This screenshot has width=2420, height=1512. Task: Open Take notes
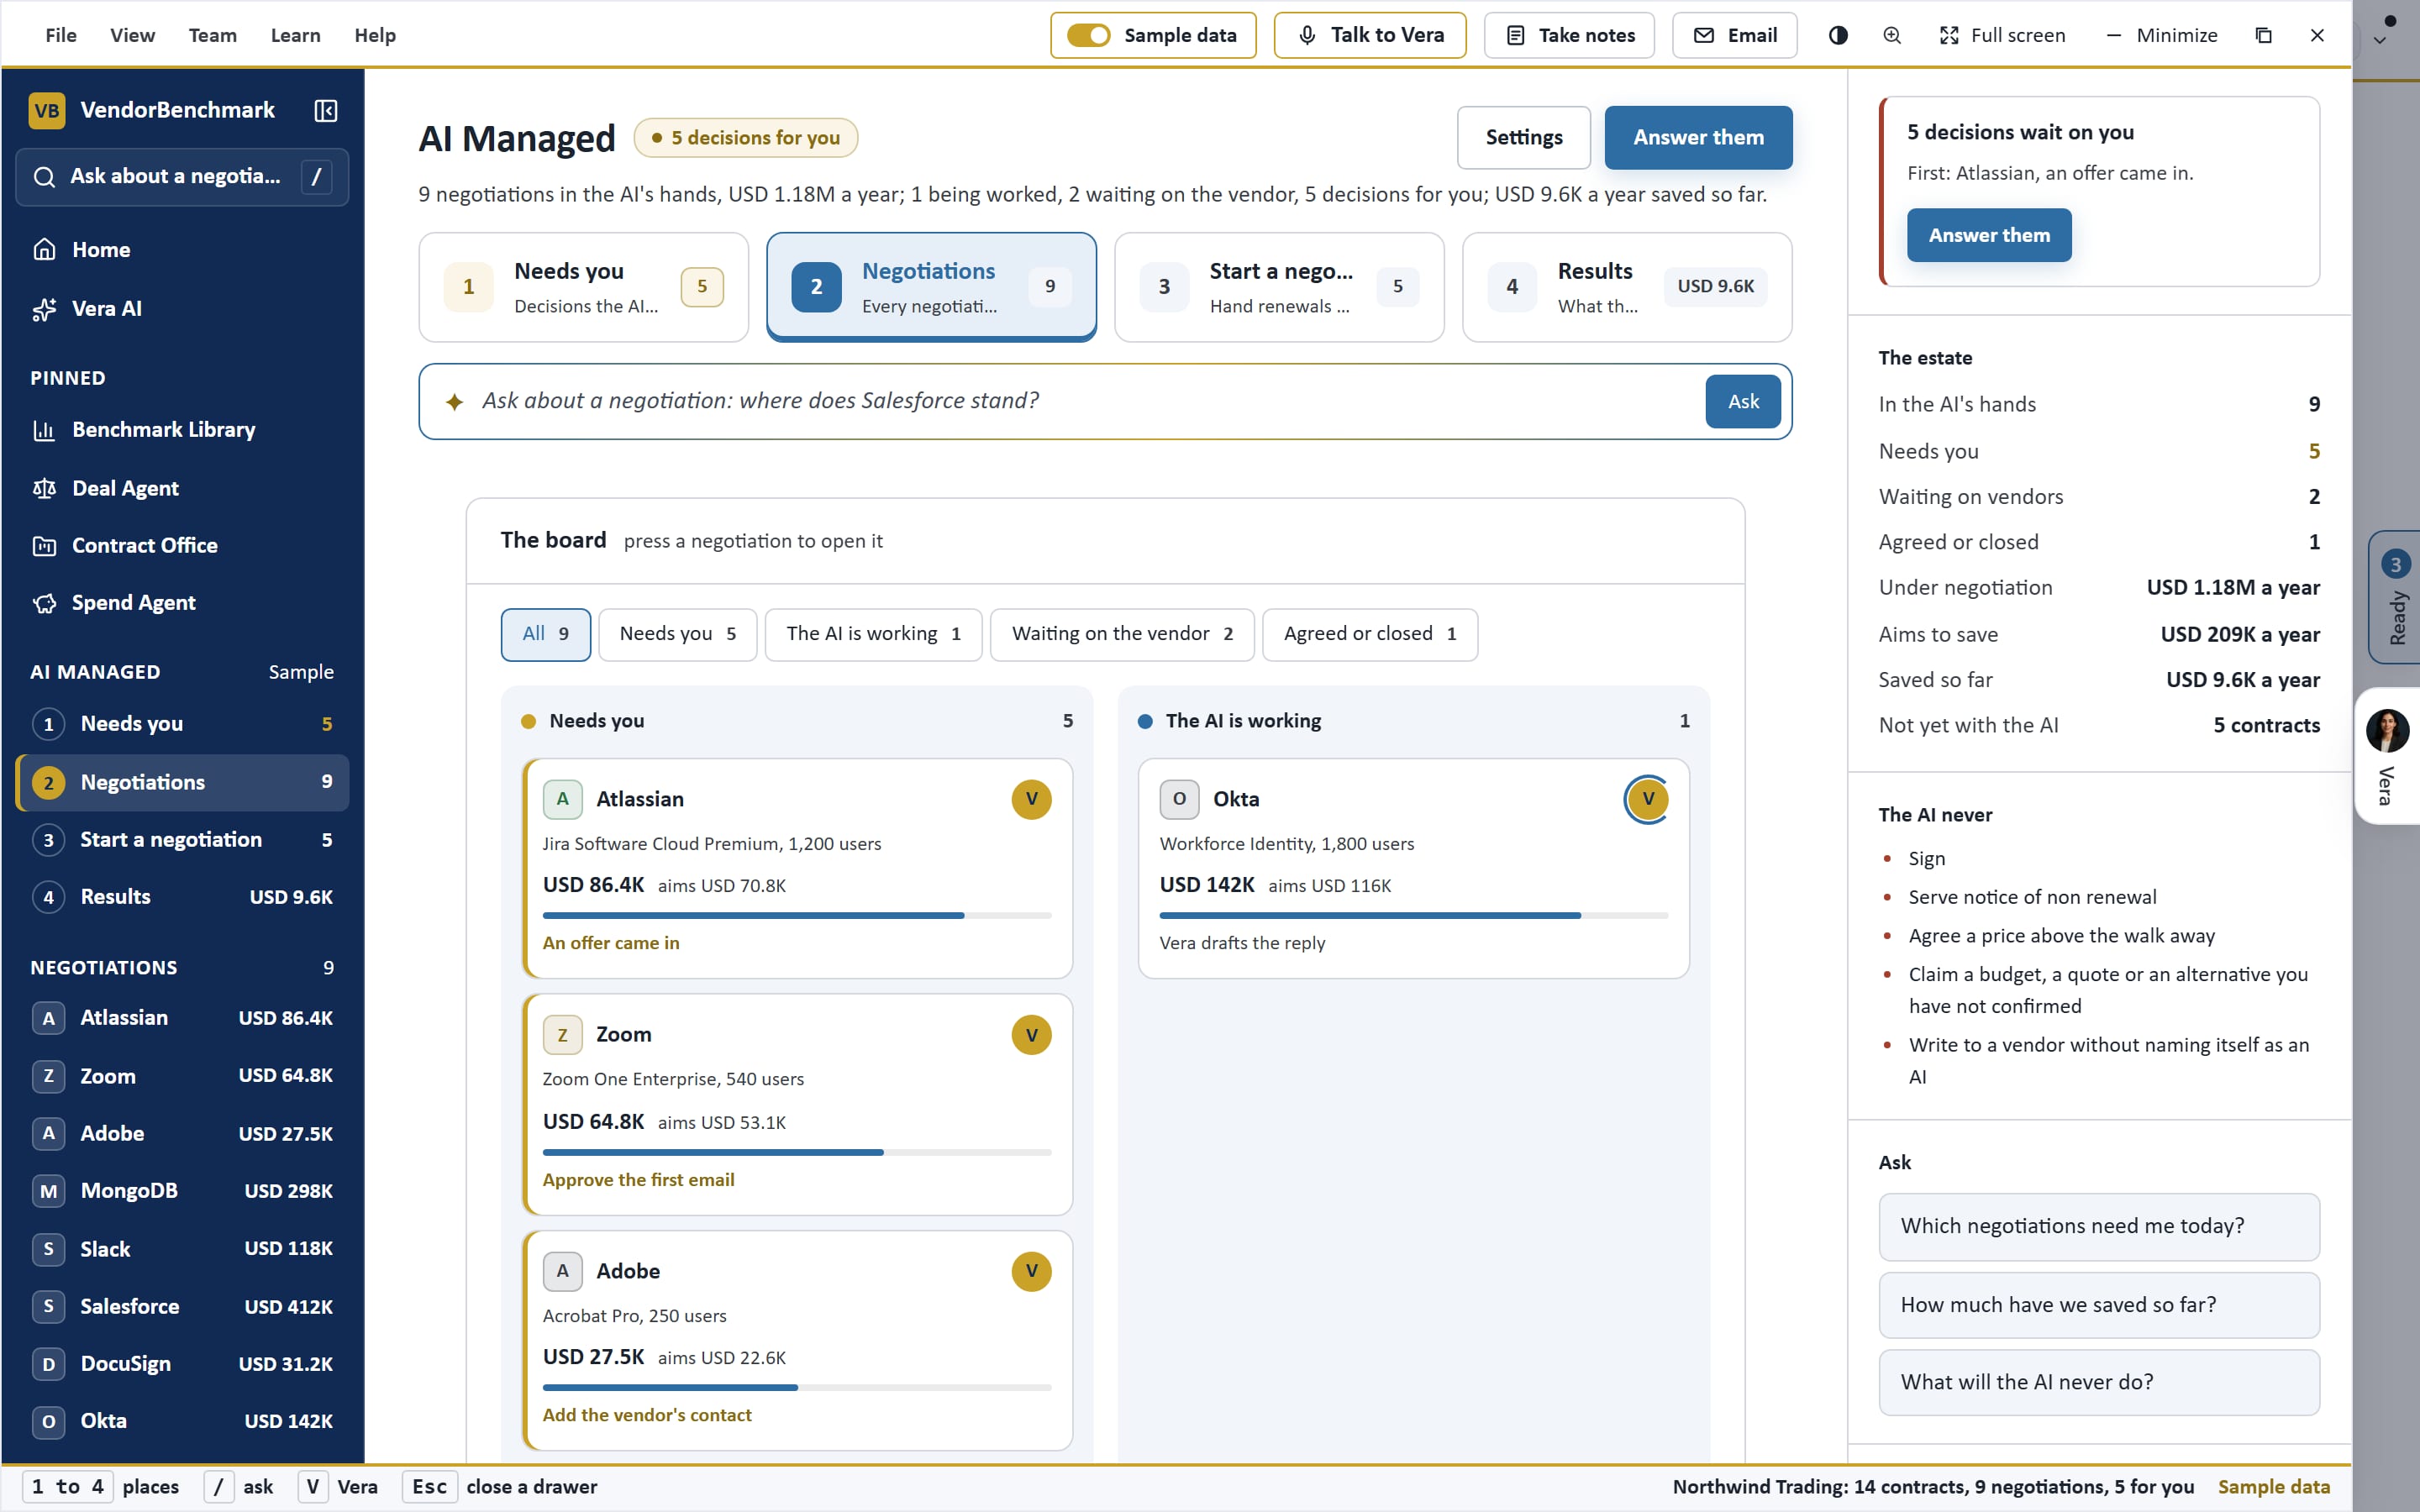[x=1569, y=35]
